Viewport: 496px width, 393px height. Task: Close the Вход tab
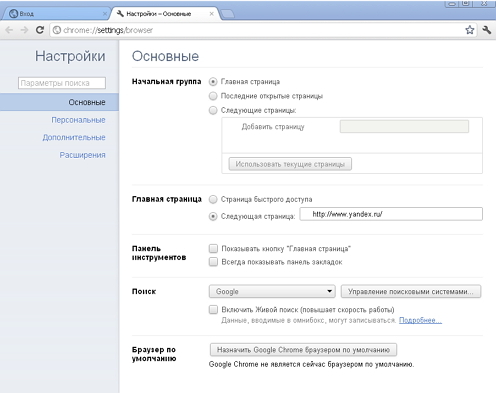click(x=105, y=14)
